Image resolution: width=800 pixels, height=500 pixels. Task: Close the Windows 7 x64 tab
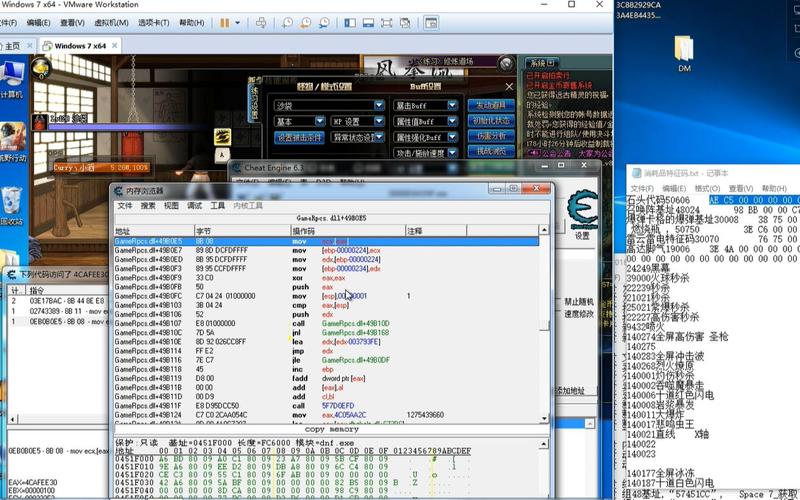click(x=114, y=45)
